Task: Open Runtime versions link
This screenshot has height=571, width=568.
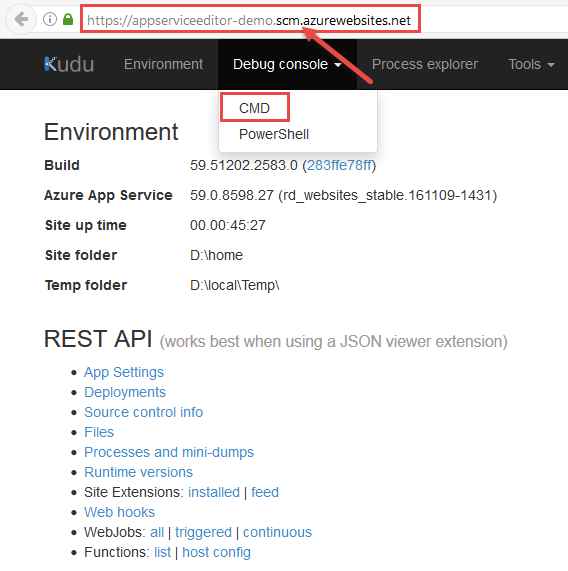Action: pos(138,472)
